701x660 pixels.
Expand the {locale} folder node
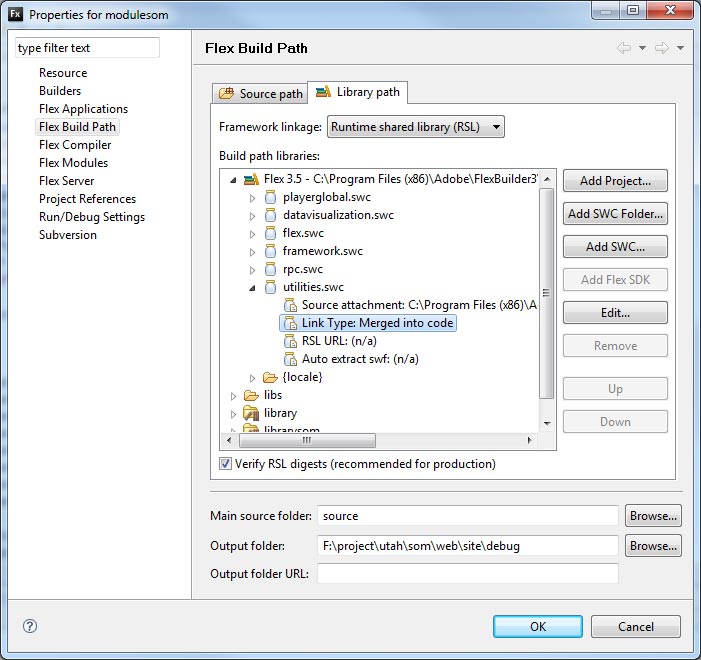coord(252,378)
